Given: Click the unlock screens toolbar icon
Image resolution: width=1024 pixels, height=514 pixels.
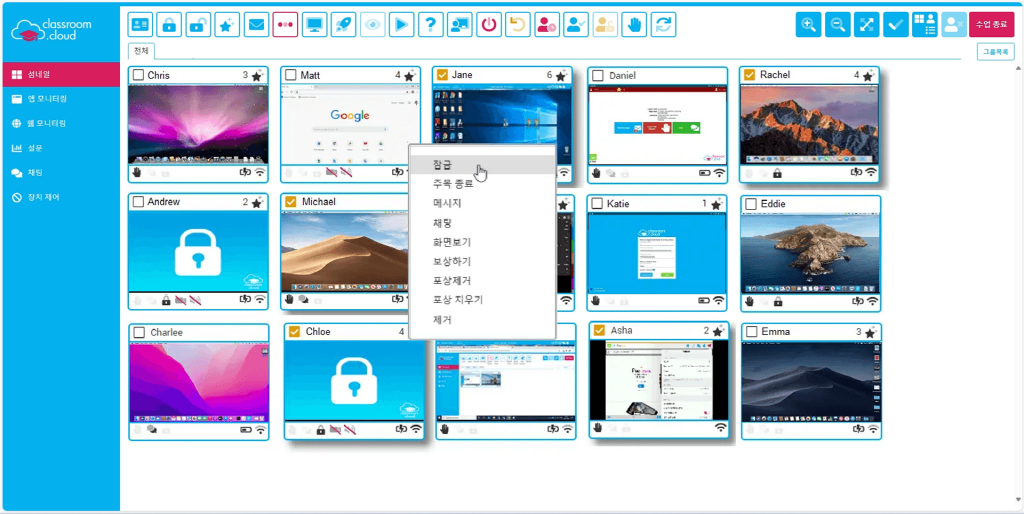Looking at the screenshot, I should [x=199, y=24].
